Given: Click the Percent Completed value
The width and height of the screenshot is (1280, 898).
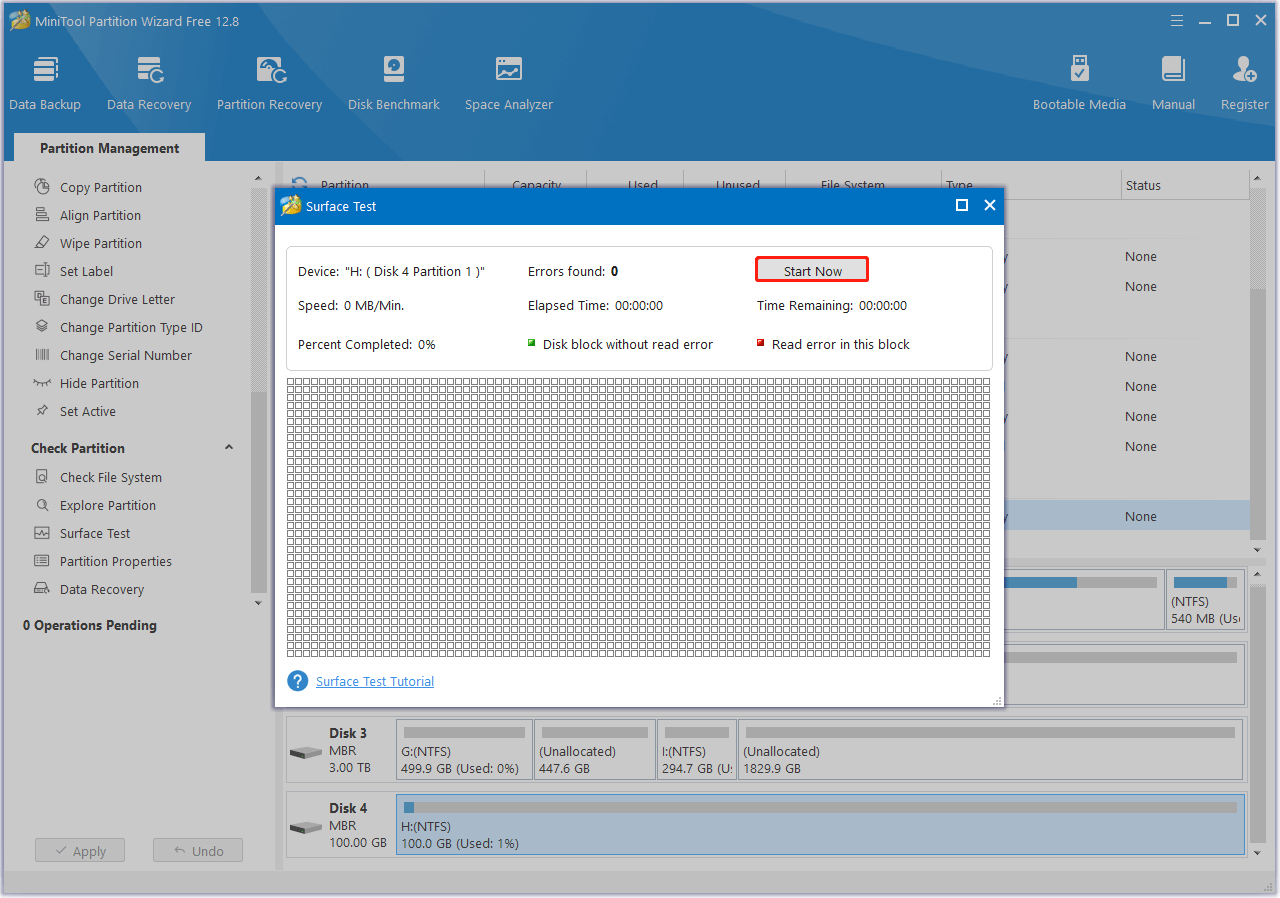Looking at the screenshot, I should coord(427,344).
